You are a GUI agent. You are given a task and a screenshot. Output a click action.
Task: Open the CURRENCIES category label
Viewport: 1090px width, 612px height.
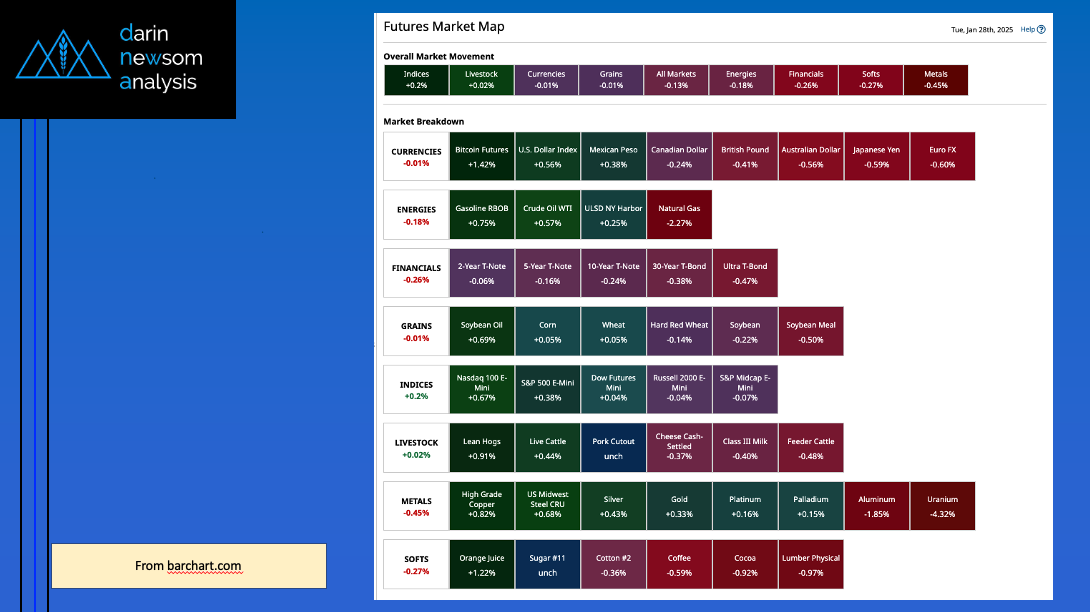coord(416,156)
